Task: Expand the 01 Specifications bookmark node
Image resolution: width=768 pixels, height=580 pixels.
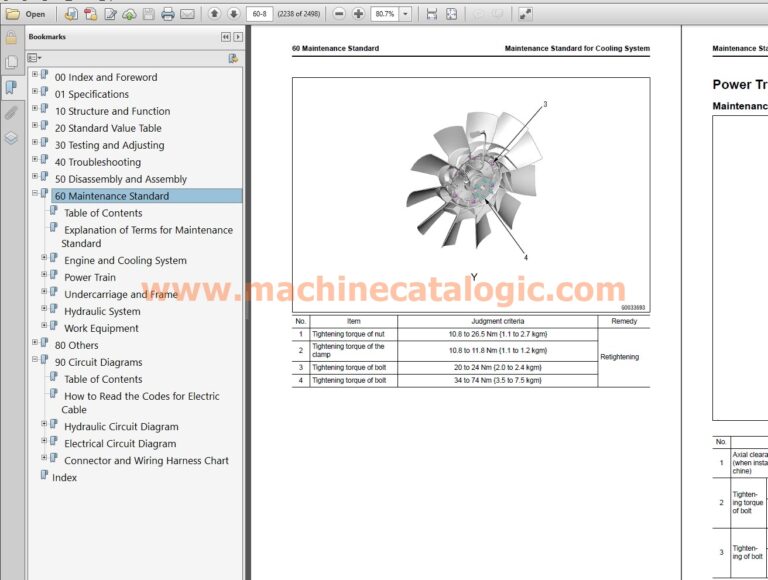Action: click(35, 91)
